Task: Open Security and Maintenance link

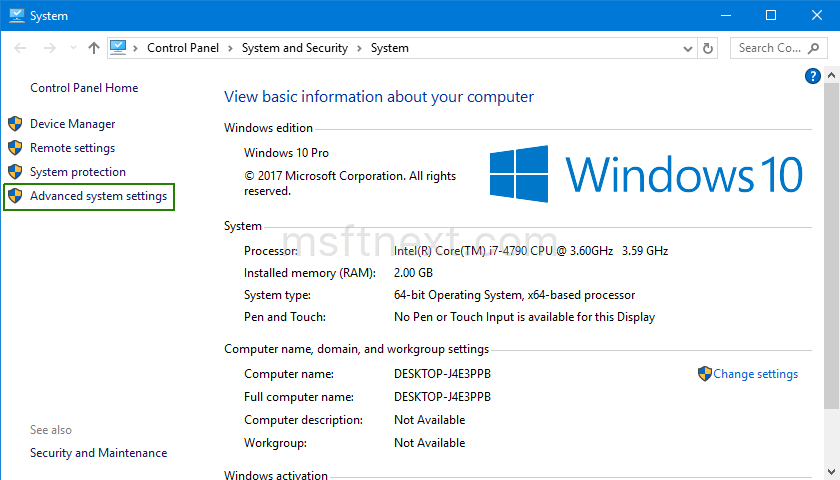Action: tap(99, 453)
